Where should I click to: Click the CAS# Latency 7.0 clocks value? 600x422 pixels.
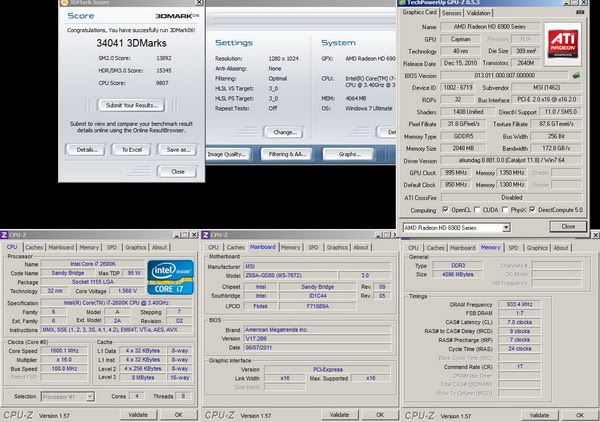click(520, 322)
